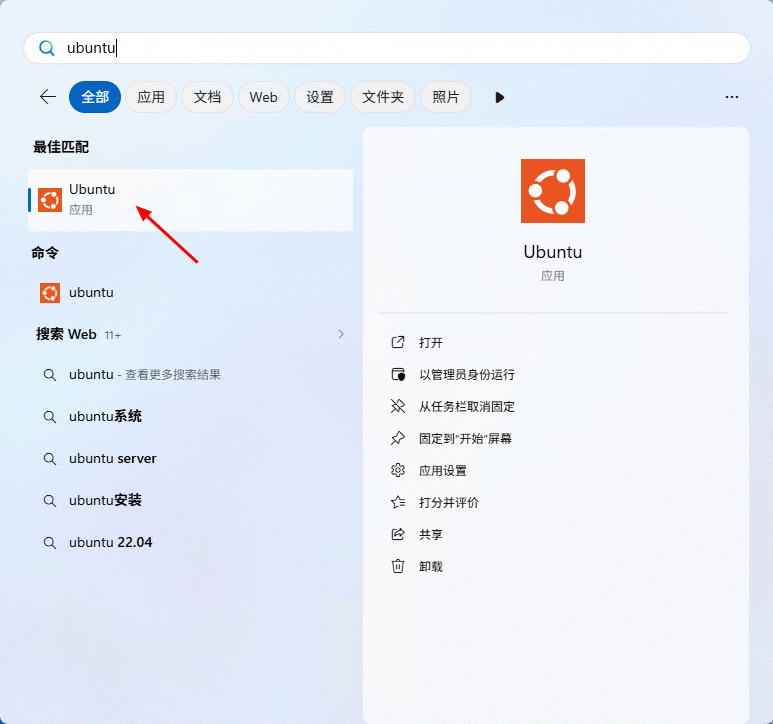Click search icon beside ubuntu安装

click(x=49, y=501)
